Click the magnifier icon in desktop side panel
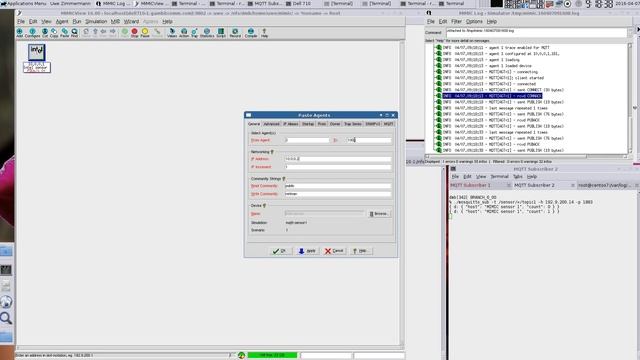Screen dimensions: 640x360 [x=6, y=318]
